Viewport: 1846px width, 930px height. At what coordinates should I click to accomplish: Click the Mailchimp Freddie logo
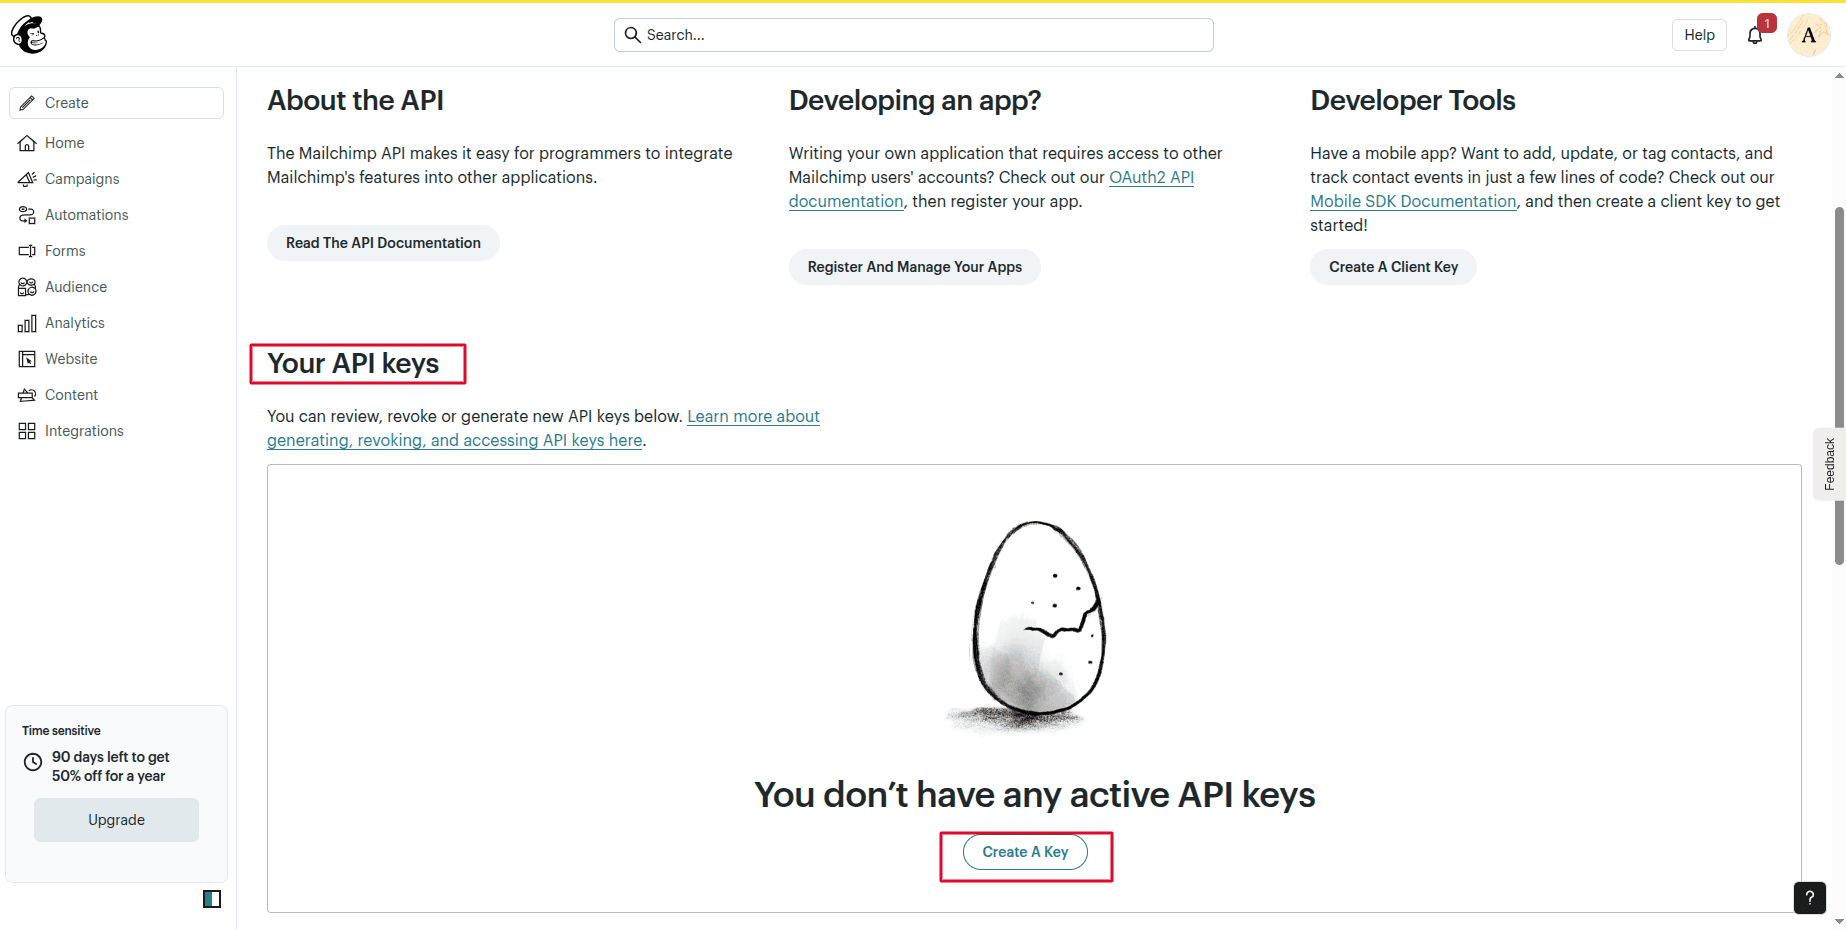point(29,35)
